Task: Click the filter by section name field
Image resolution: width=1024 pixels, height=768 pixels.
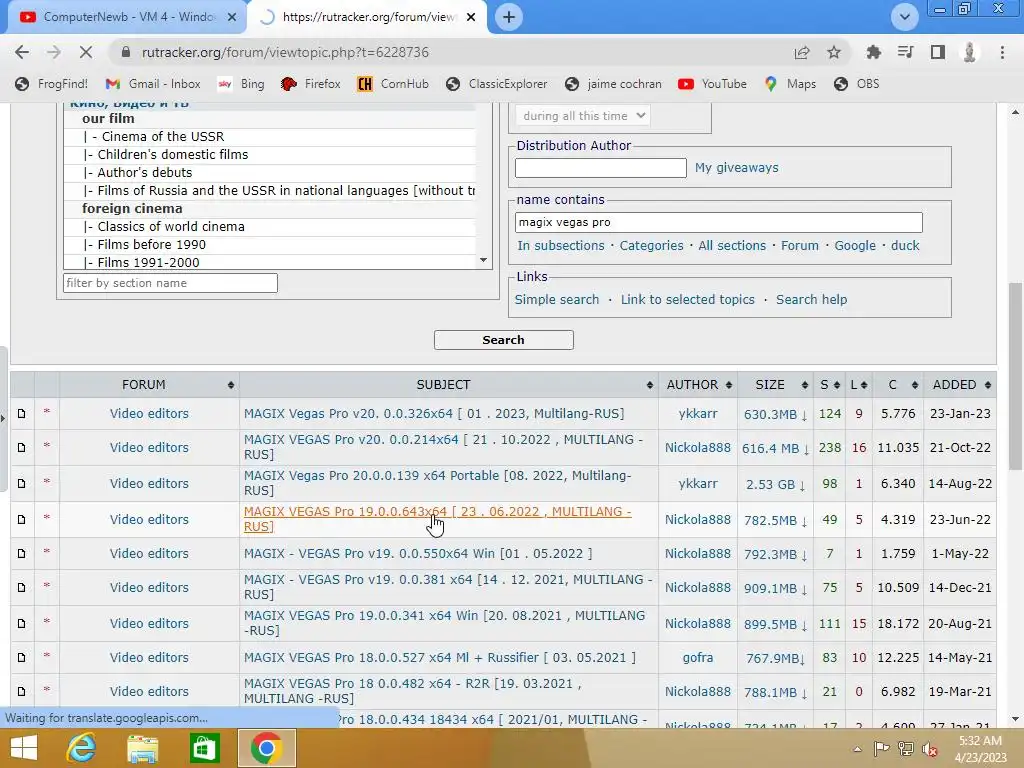Action: pyautogui.click(x=170, y=283)
